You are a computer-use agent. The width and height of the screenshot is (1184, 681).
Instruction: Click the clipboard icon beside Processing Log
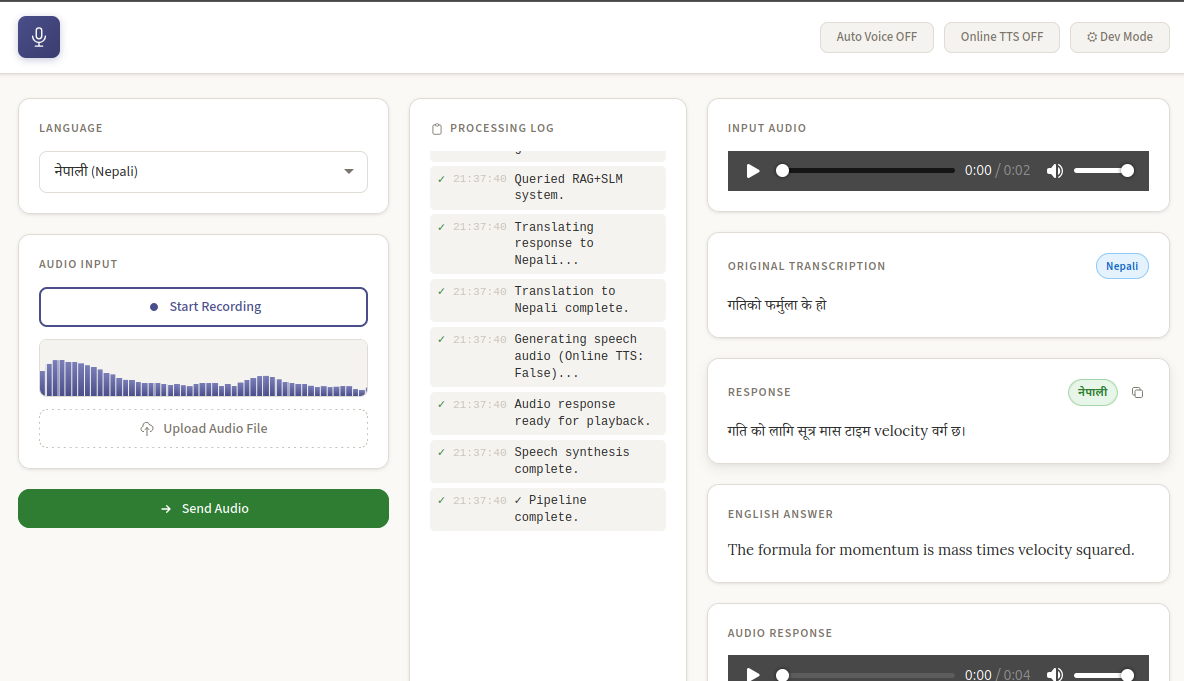437,128
